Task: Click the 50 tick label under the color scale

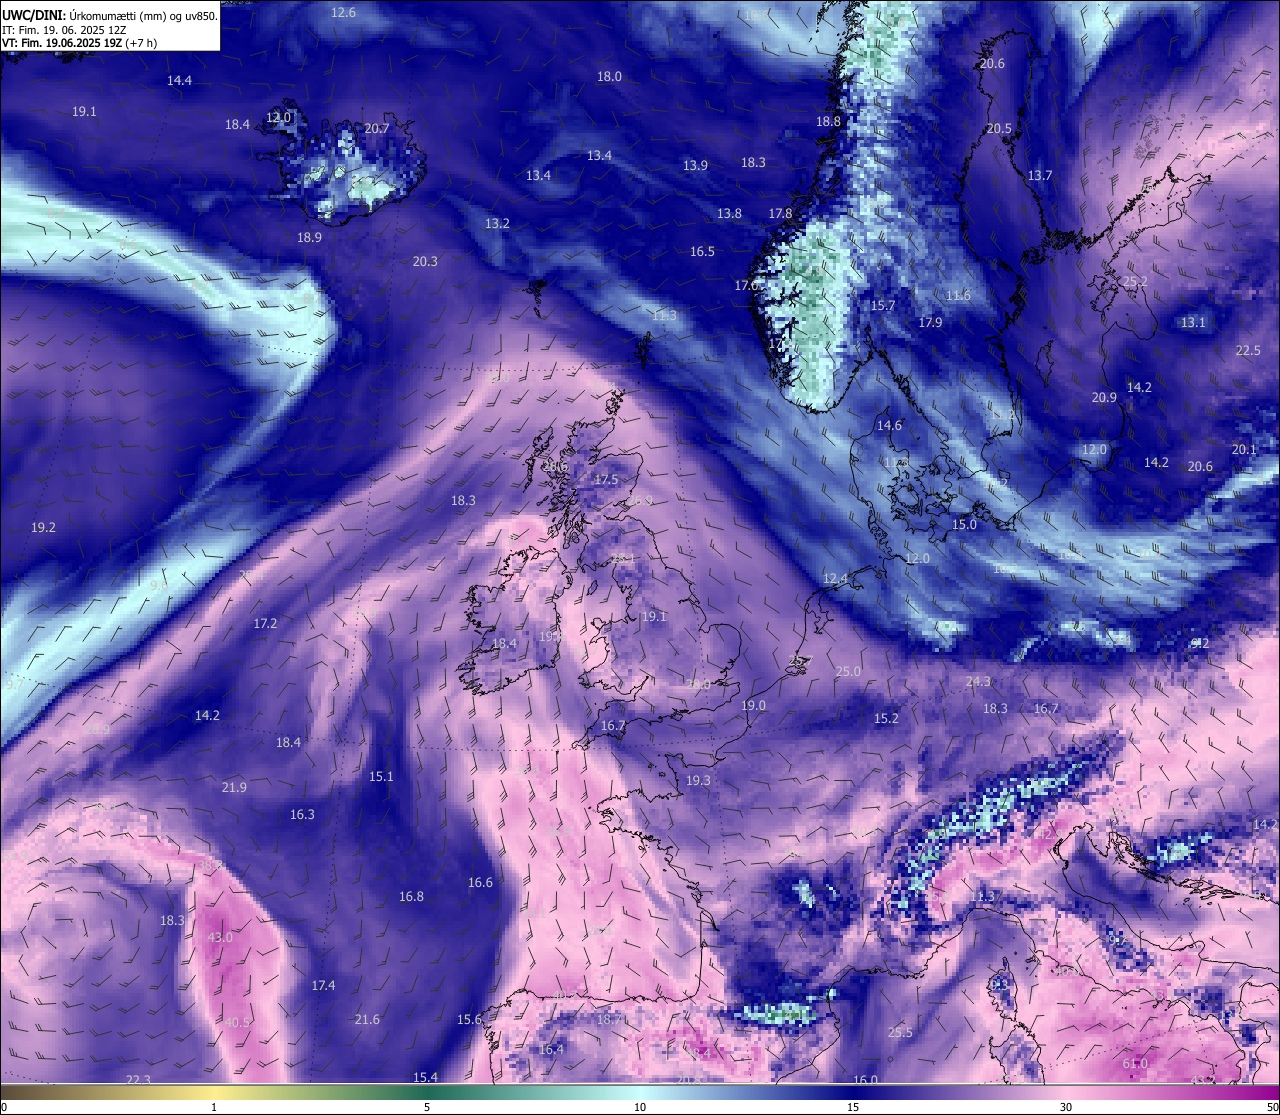Action: (x=1272, y=1107)
